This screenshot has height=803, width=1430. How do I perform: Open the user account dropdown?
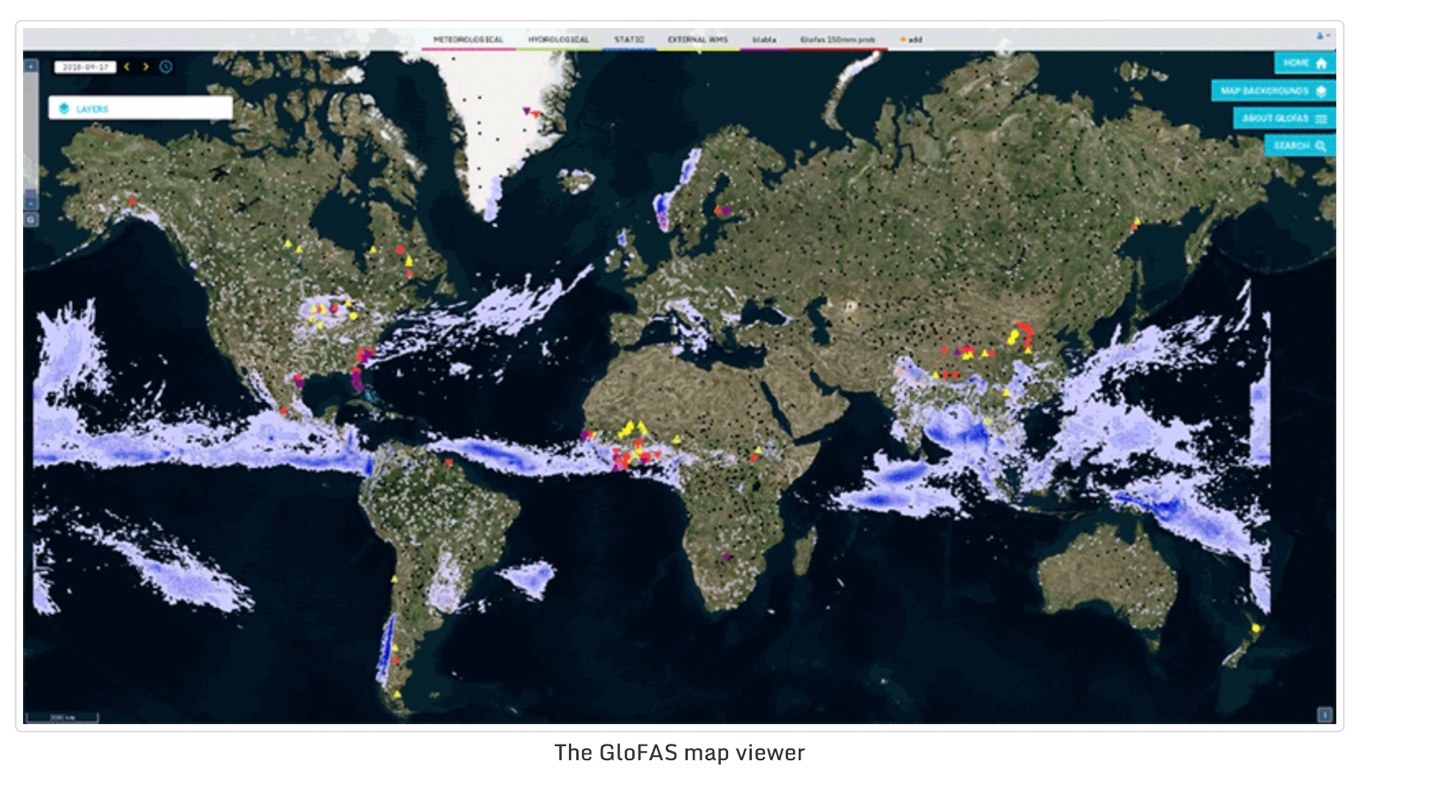point(1323,36)
